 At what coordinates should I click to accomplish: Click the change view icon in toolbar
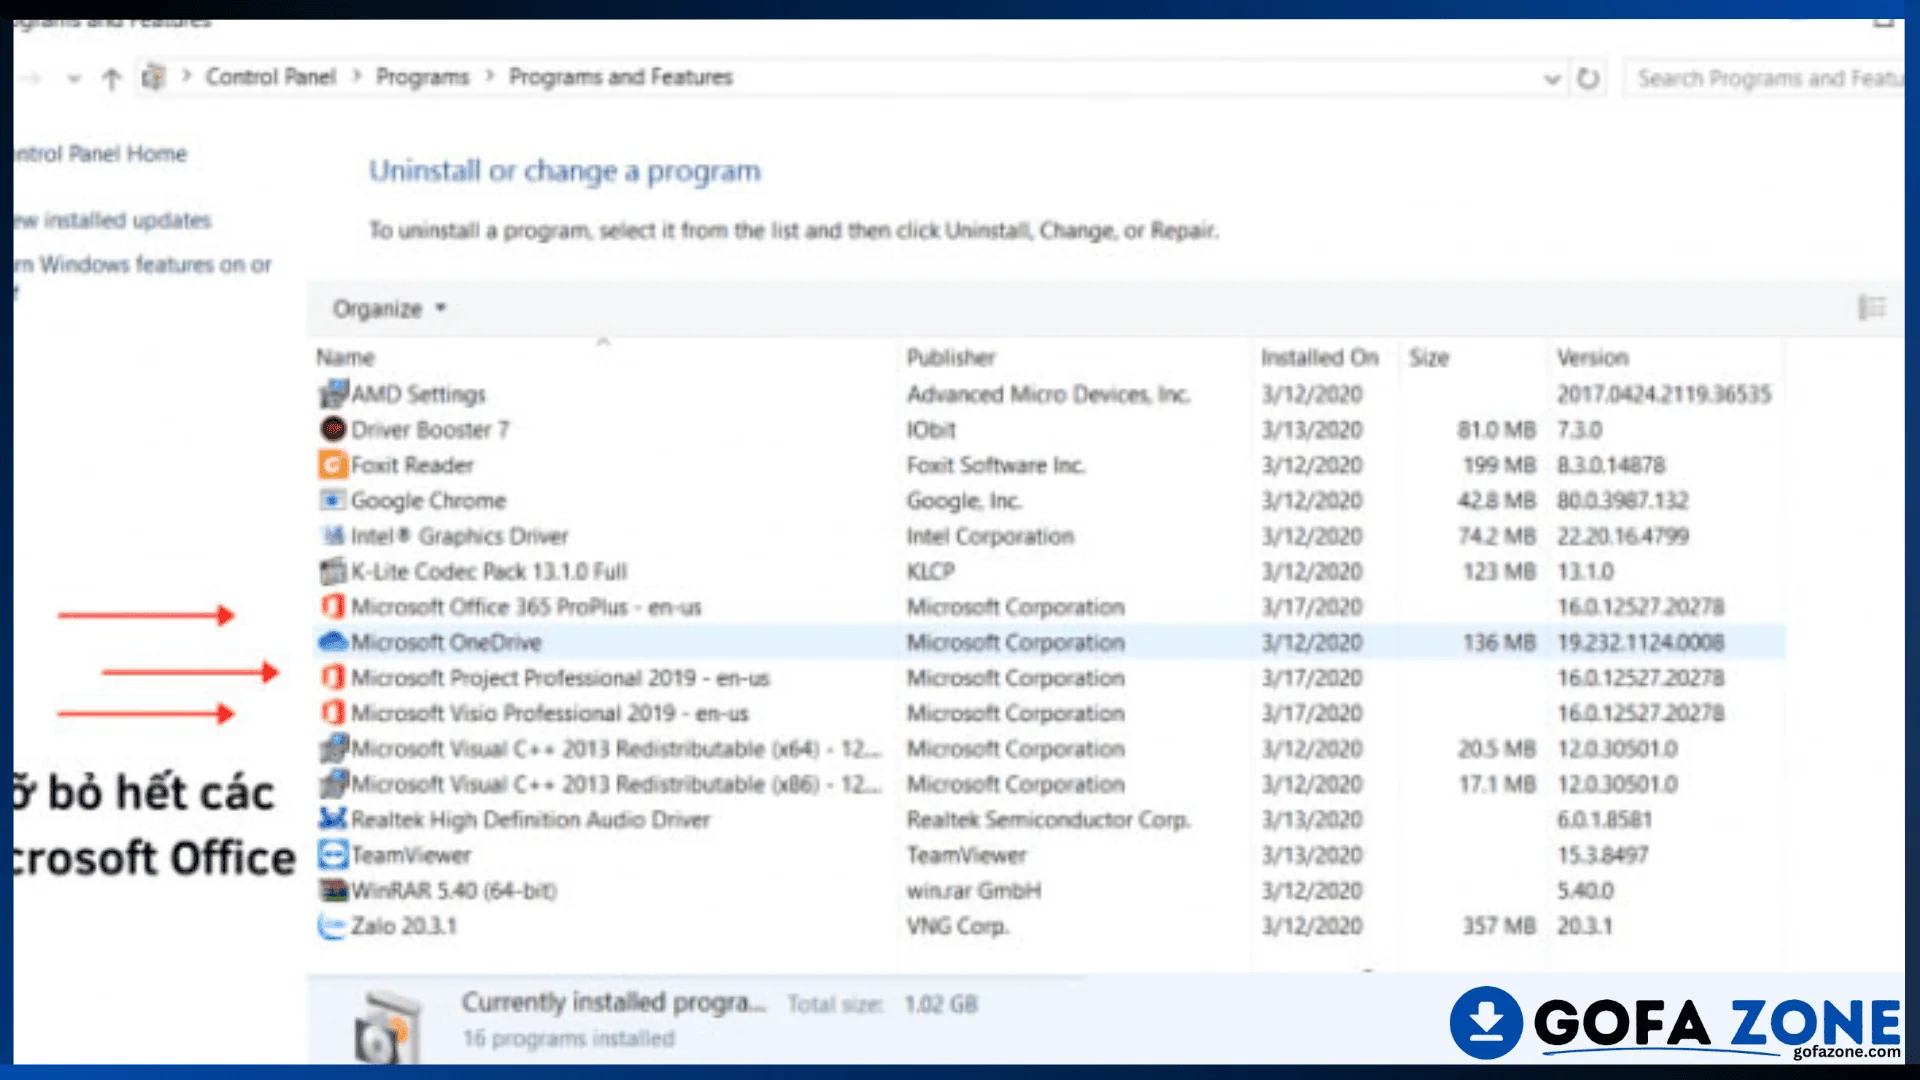tap(1872, 308)
